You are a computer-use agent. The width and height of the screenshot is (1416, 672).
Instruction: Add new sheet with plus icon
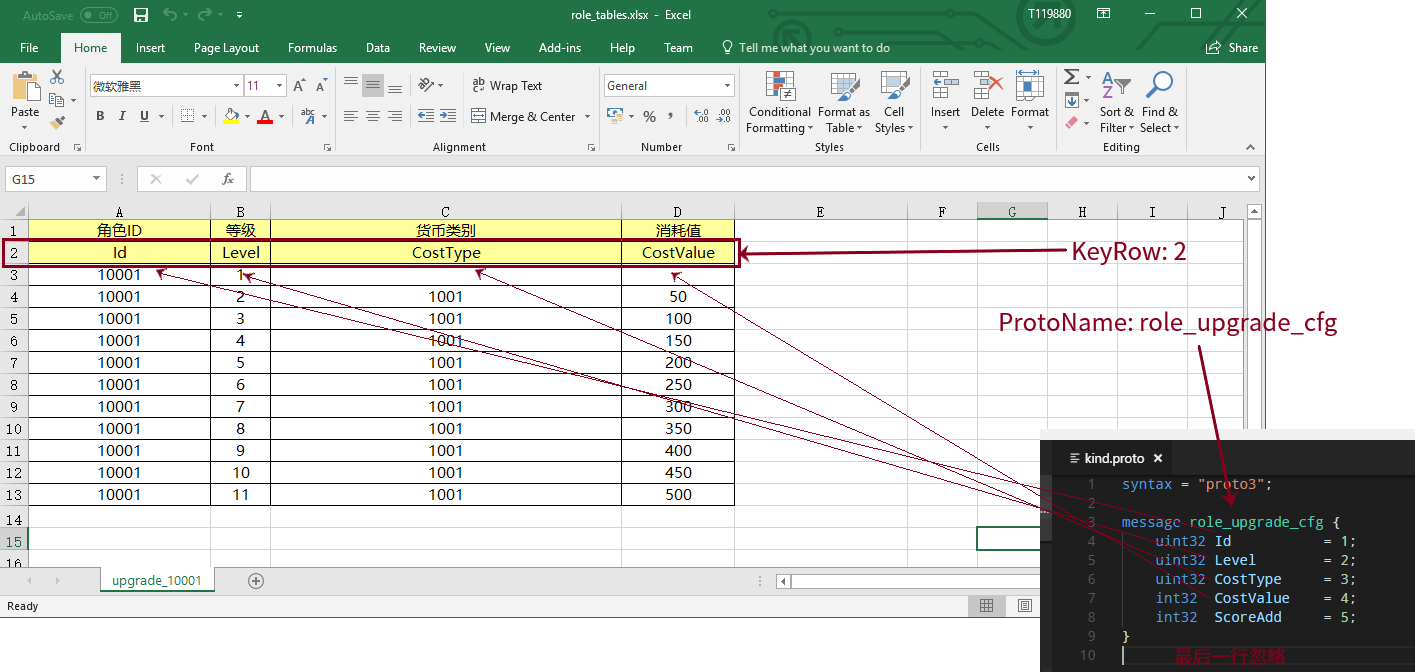coord(256,581)
